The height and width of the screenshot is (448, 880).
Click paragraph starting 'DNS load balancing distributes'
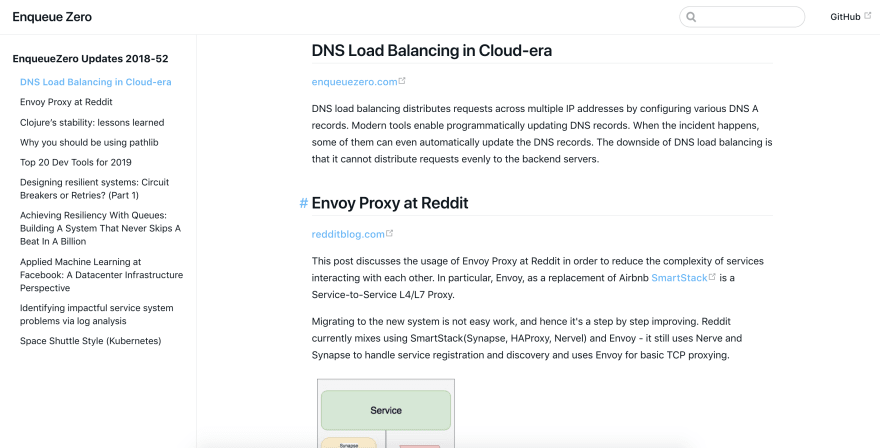(x=542, y=134)
